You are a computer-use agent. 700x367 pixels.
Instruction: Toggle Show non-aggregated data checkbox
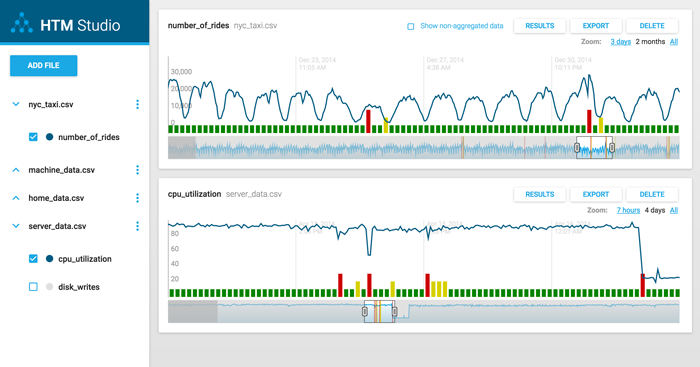pos(411,26)
